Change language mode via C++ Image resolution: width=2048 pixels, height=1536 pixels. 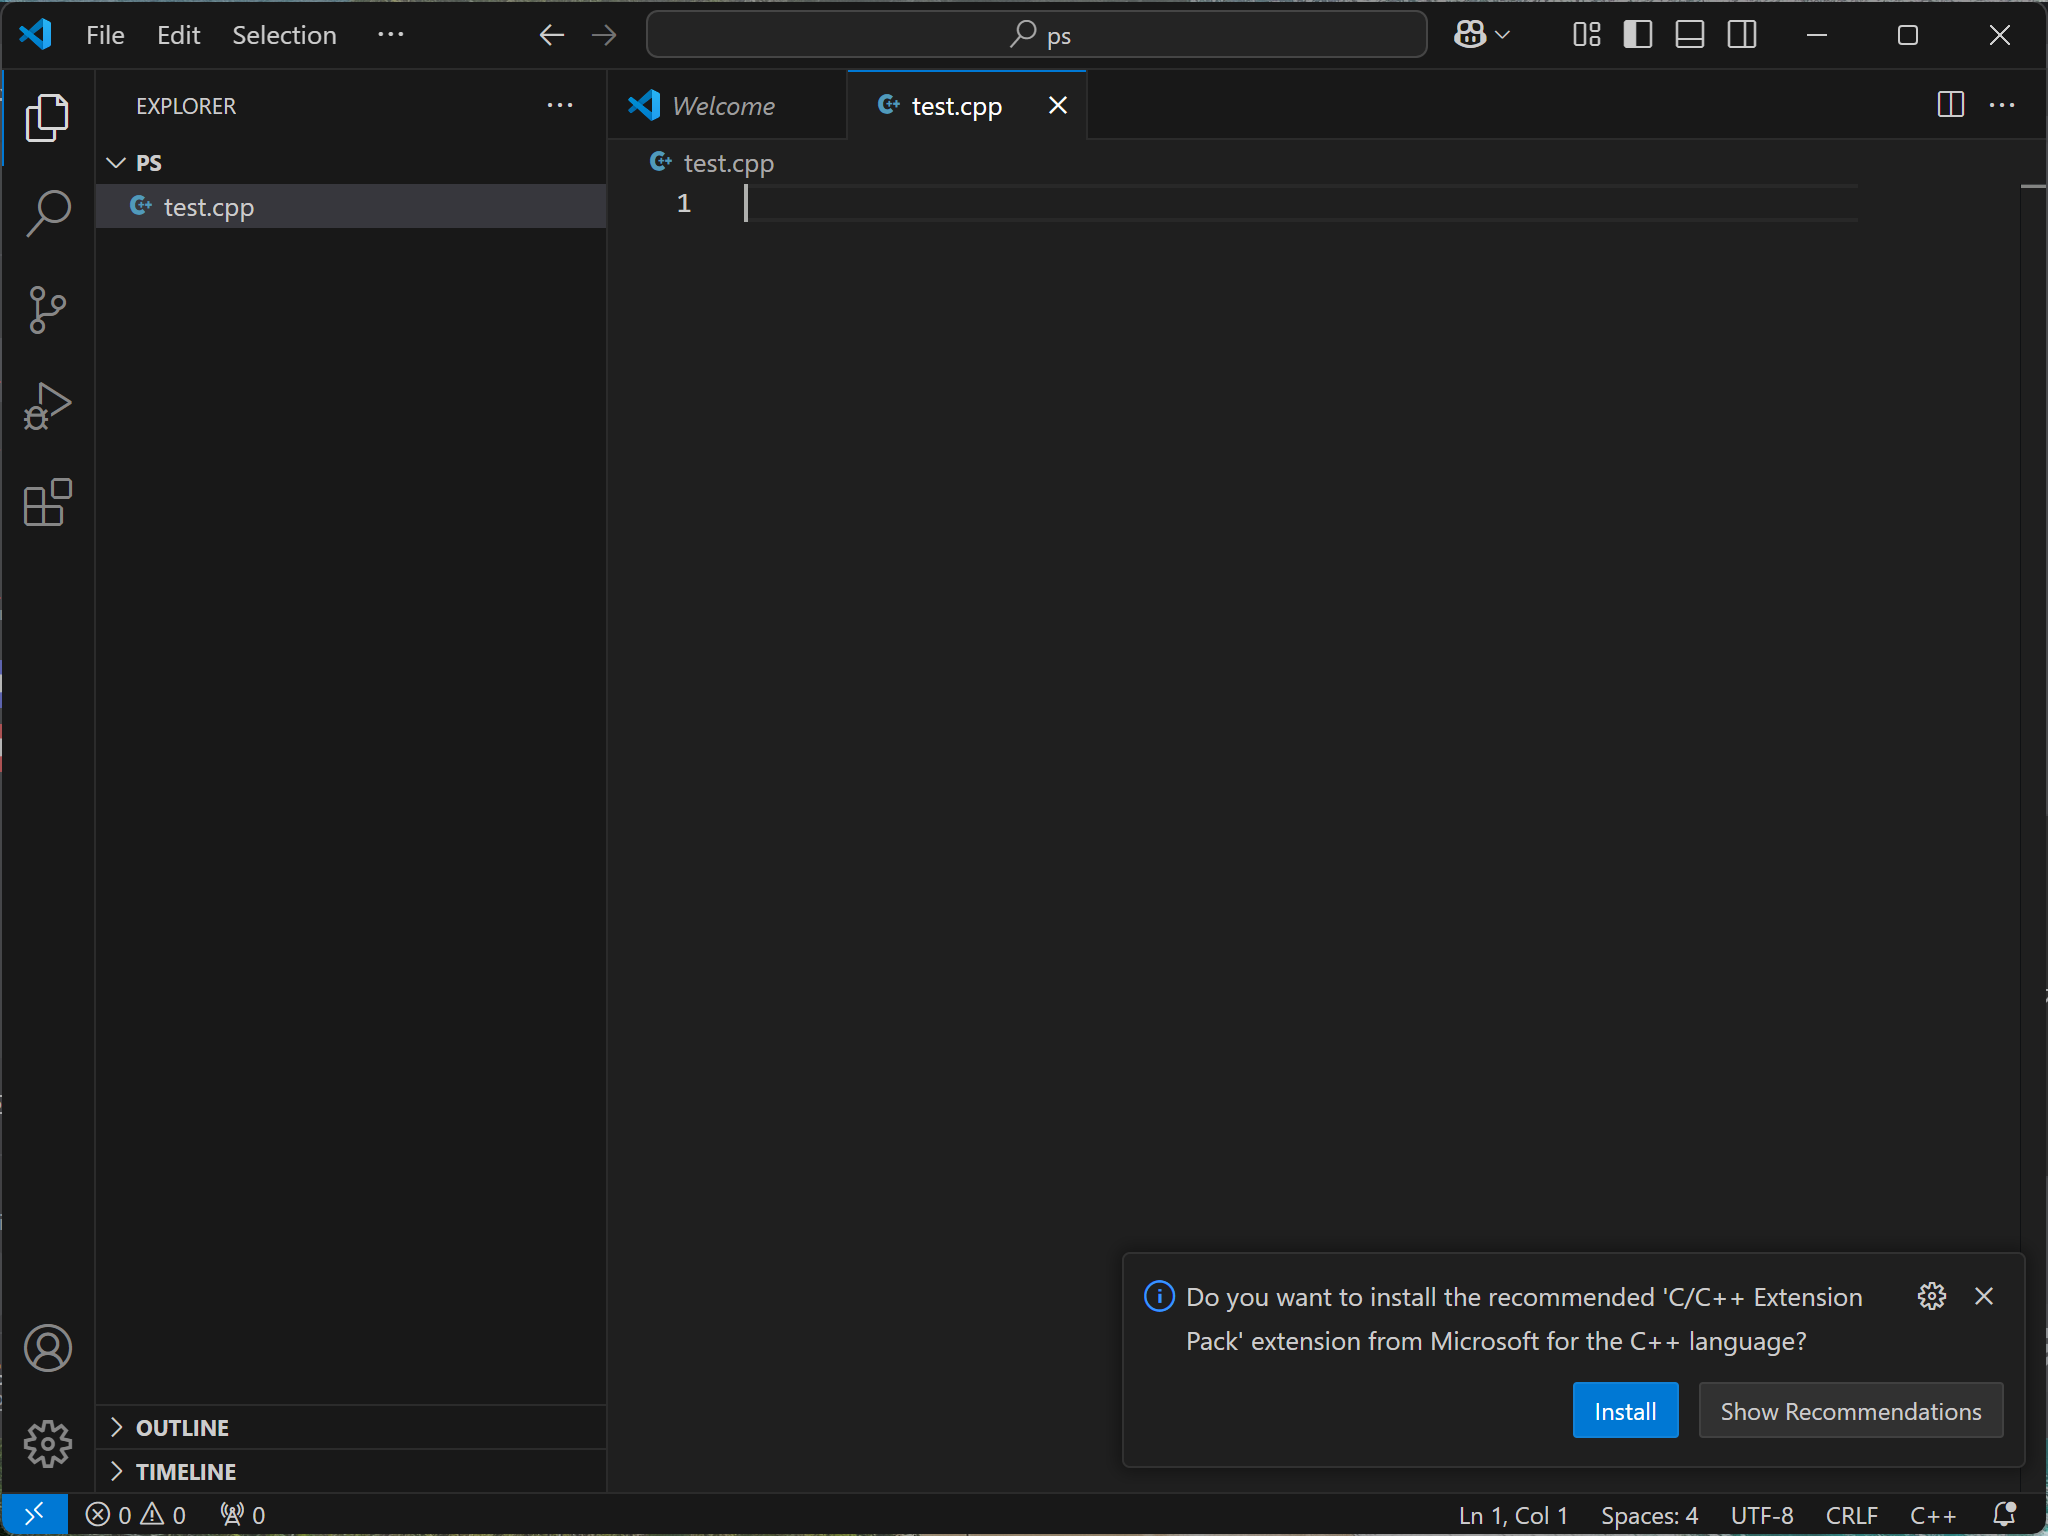pyautogui.click(x=1933, y=1515)
